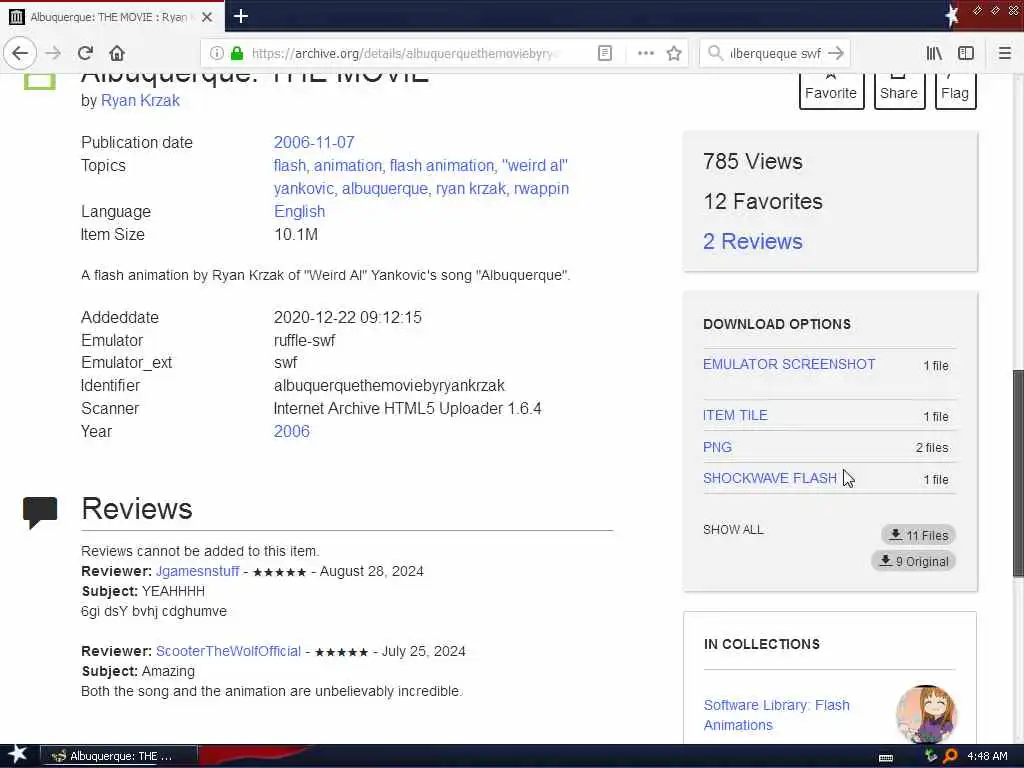Click the green network tray icon

(x=931, y=756)
